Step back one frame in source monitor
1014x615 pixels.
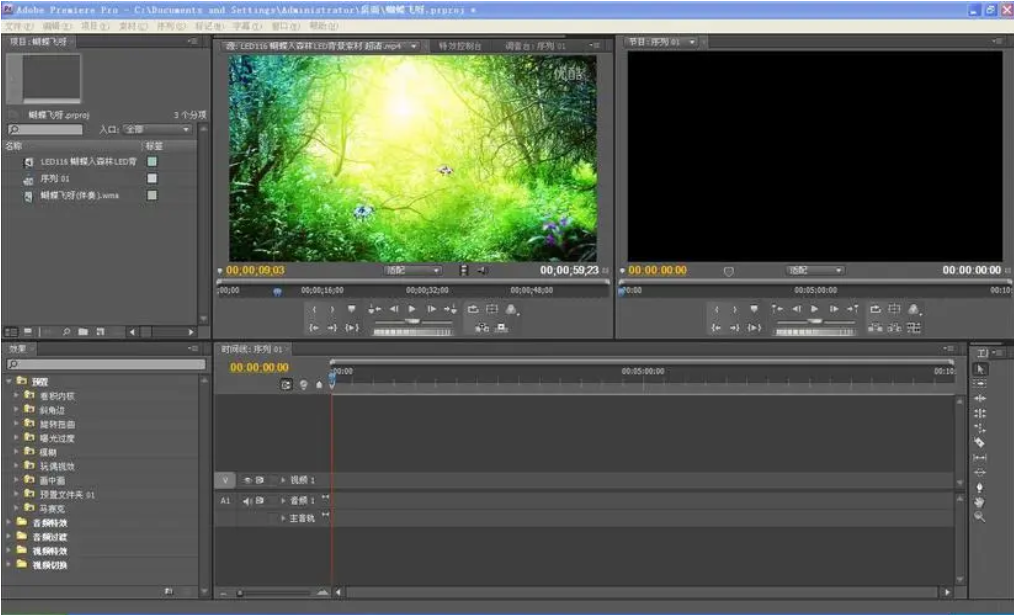click(x=394, y=310)
